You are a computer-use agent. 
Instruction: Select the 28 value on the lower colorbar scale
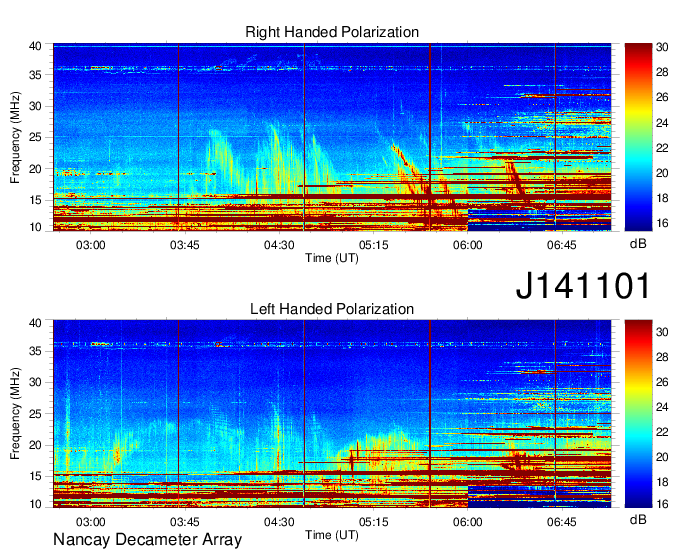pyautogui.click(x=662, y=357)
